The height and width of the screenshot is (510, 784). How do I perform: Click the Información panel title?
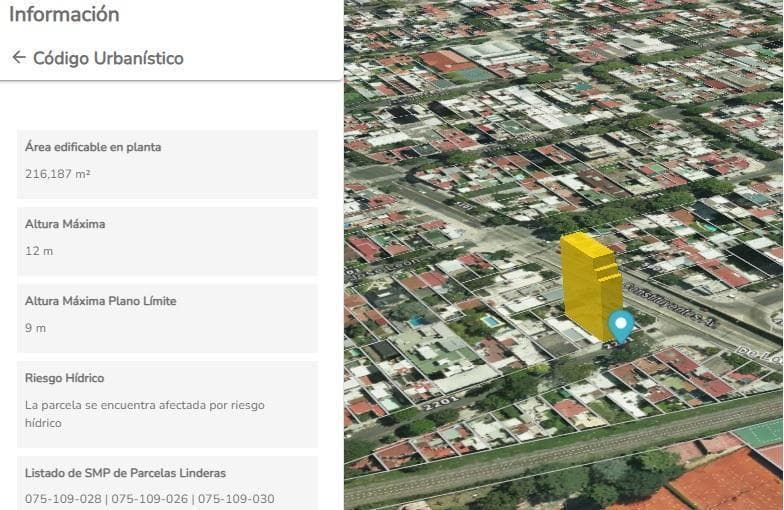[x=64, y=14]
